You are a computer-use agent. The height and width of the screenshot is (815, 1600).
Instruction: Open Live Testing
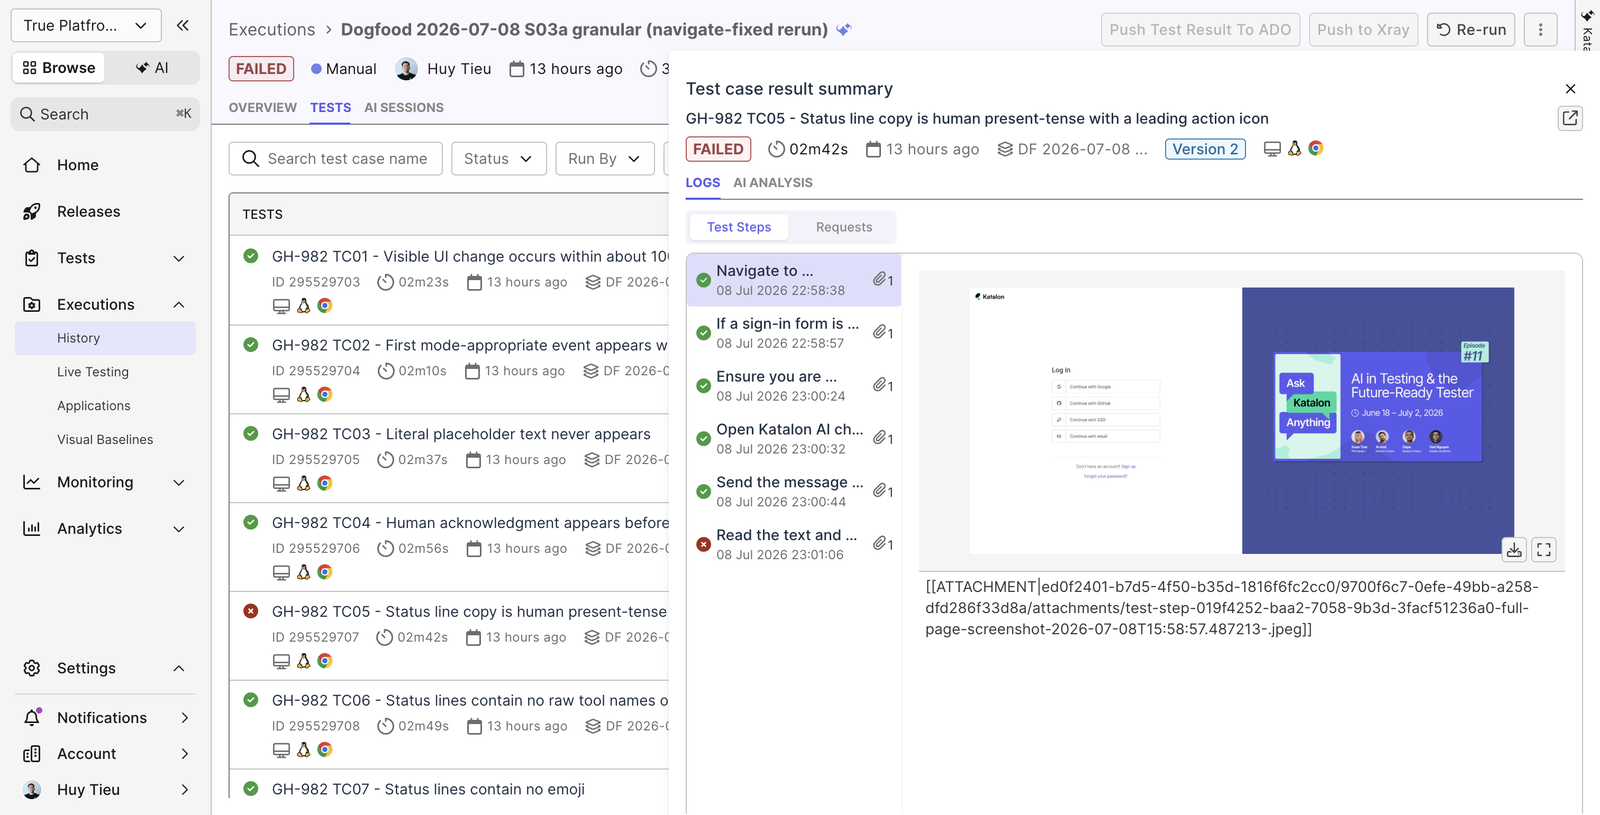pyautogui.click(x=93, y=372)
